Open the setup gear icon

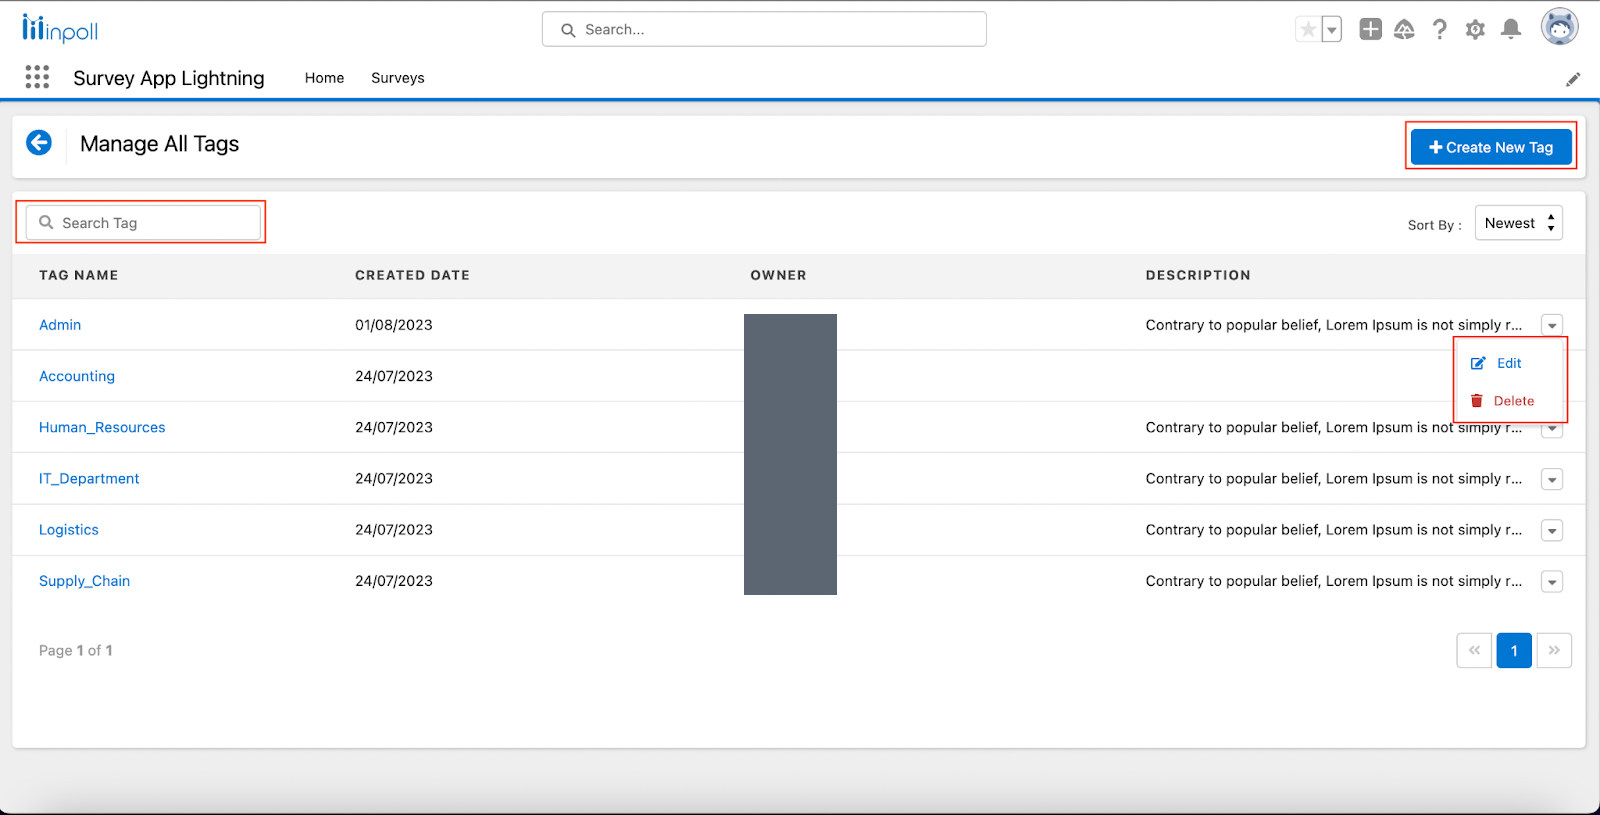pyautogui.click(x=1475, y=29)
